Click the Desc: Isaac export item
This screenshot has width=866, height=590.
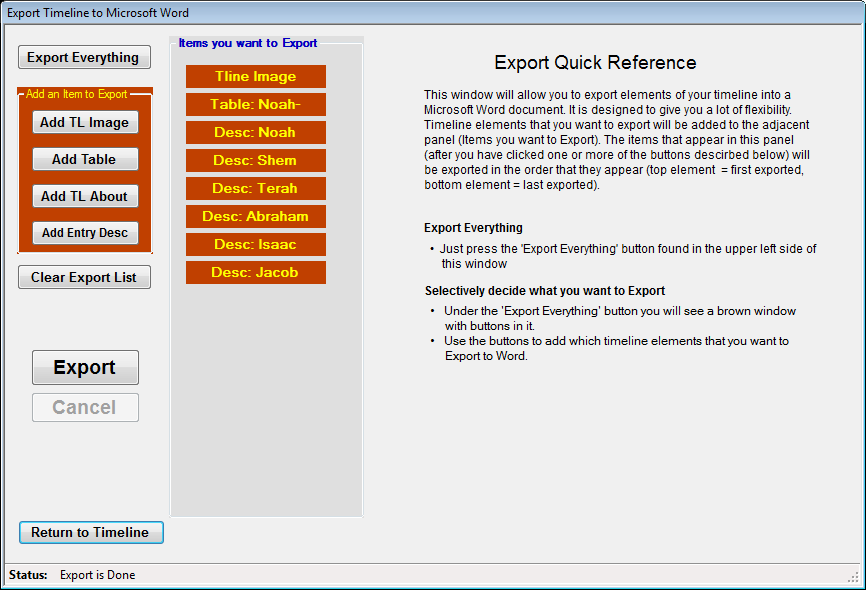[256, 244]
